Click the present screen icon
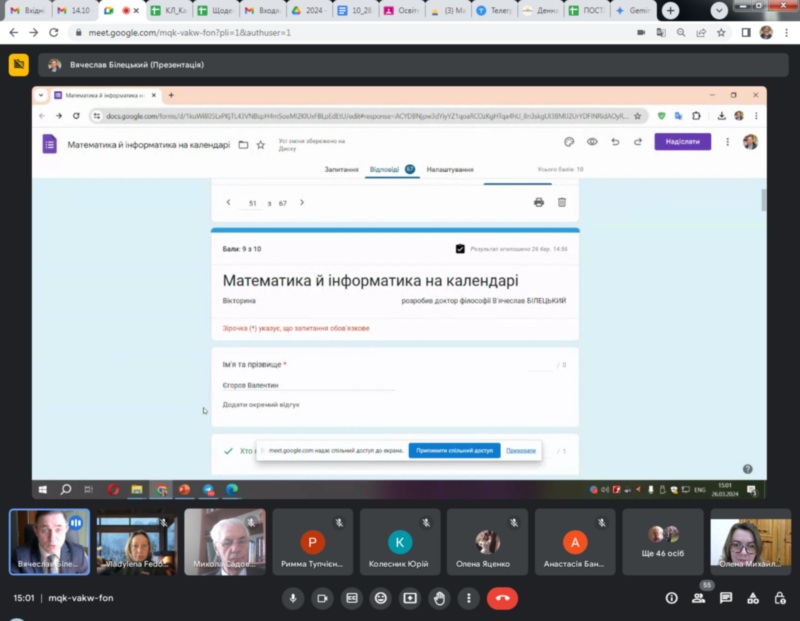Image resolution: width=800 pixels, height=621 pixels. 409,598
